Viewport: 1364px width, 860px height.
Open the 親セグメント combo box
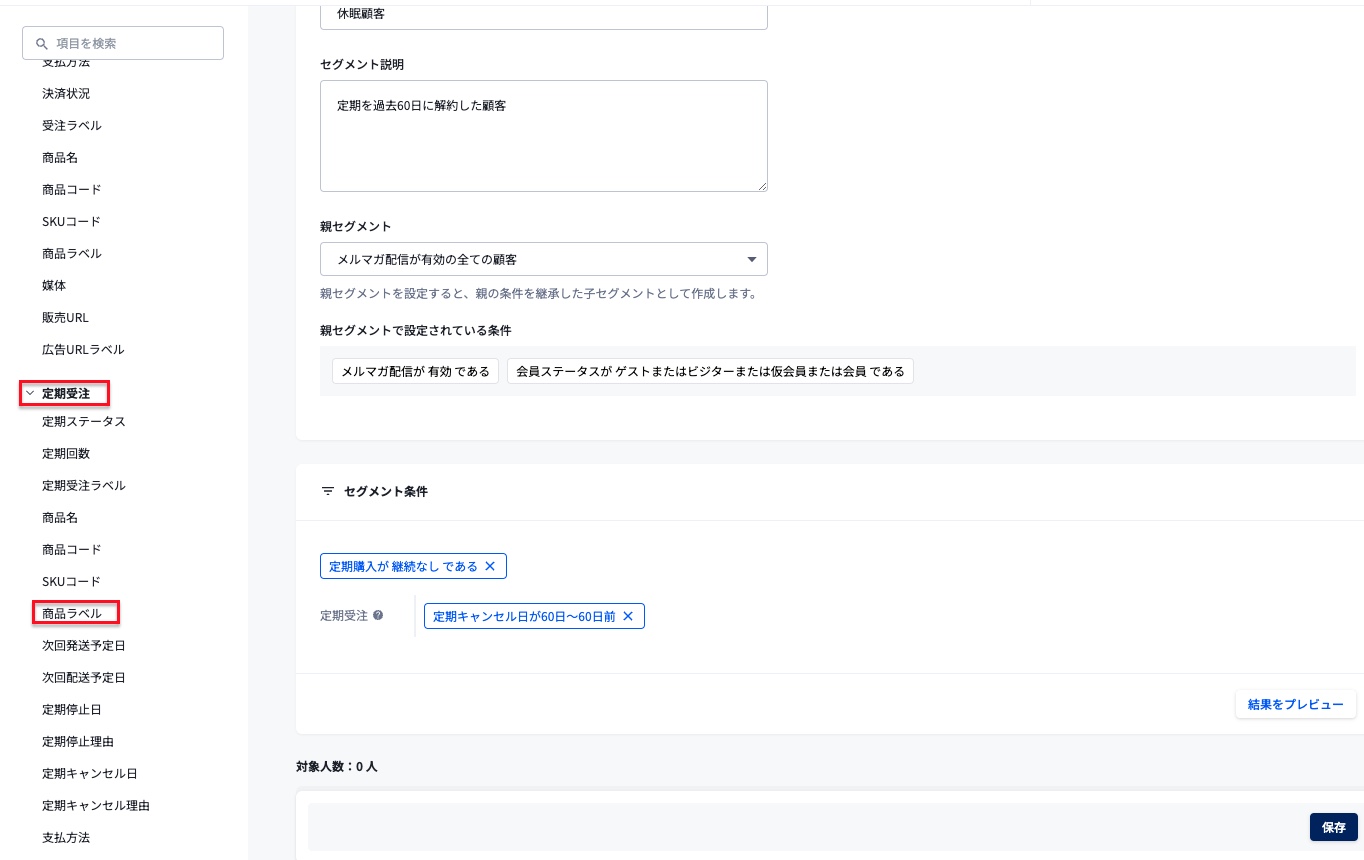coord(544,259)
